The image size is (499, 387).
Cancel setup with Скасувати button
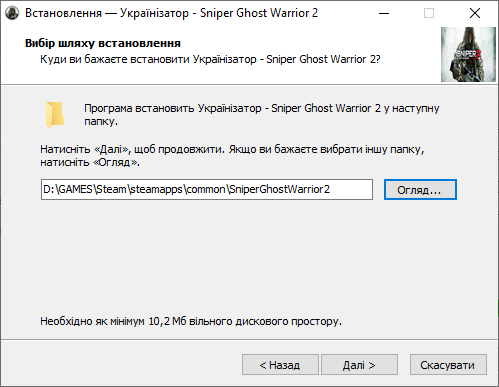[448, 365]
